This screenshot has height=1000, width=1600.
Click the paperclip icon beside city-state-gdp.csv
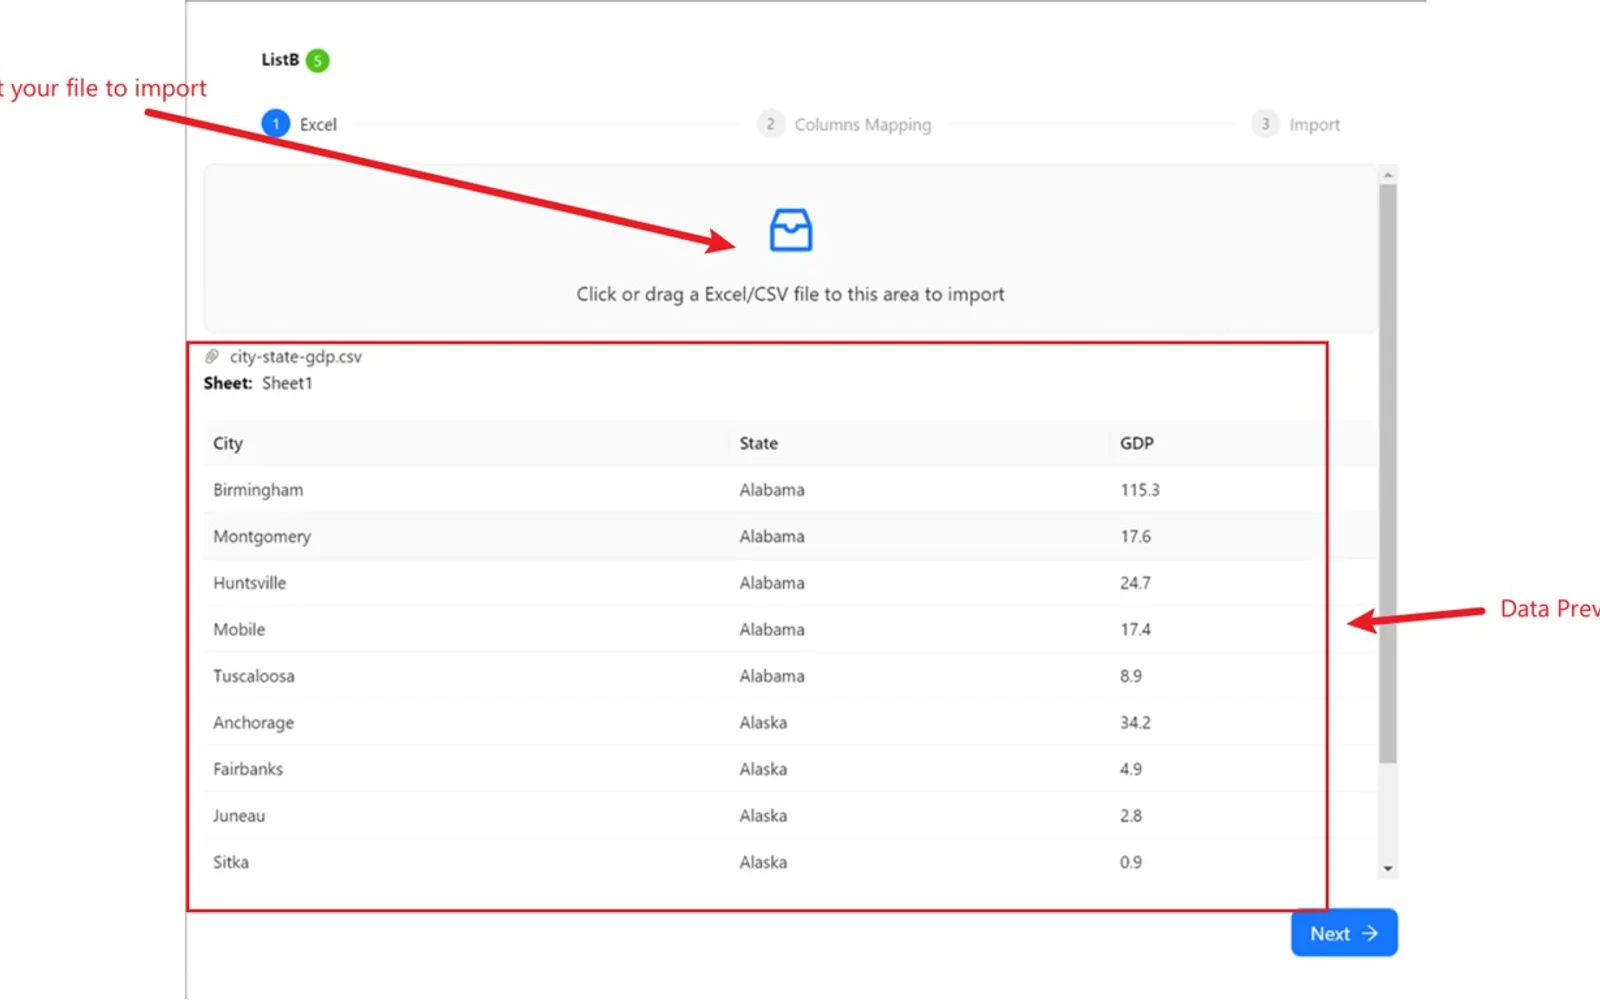pyautogui.click(x=212, y=356)
